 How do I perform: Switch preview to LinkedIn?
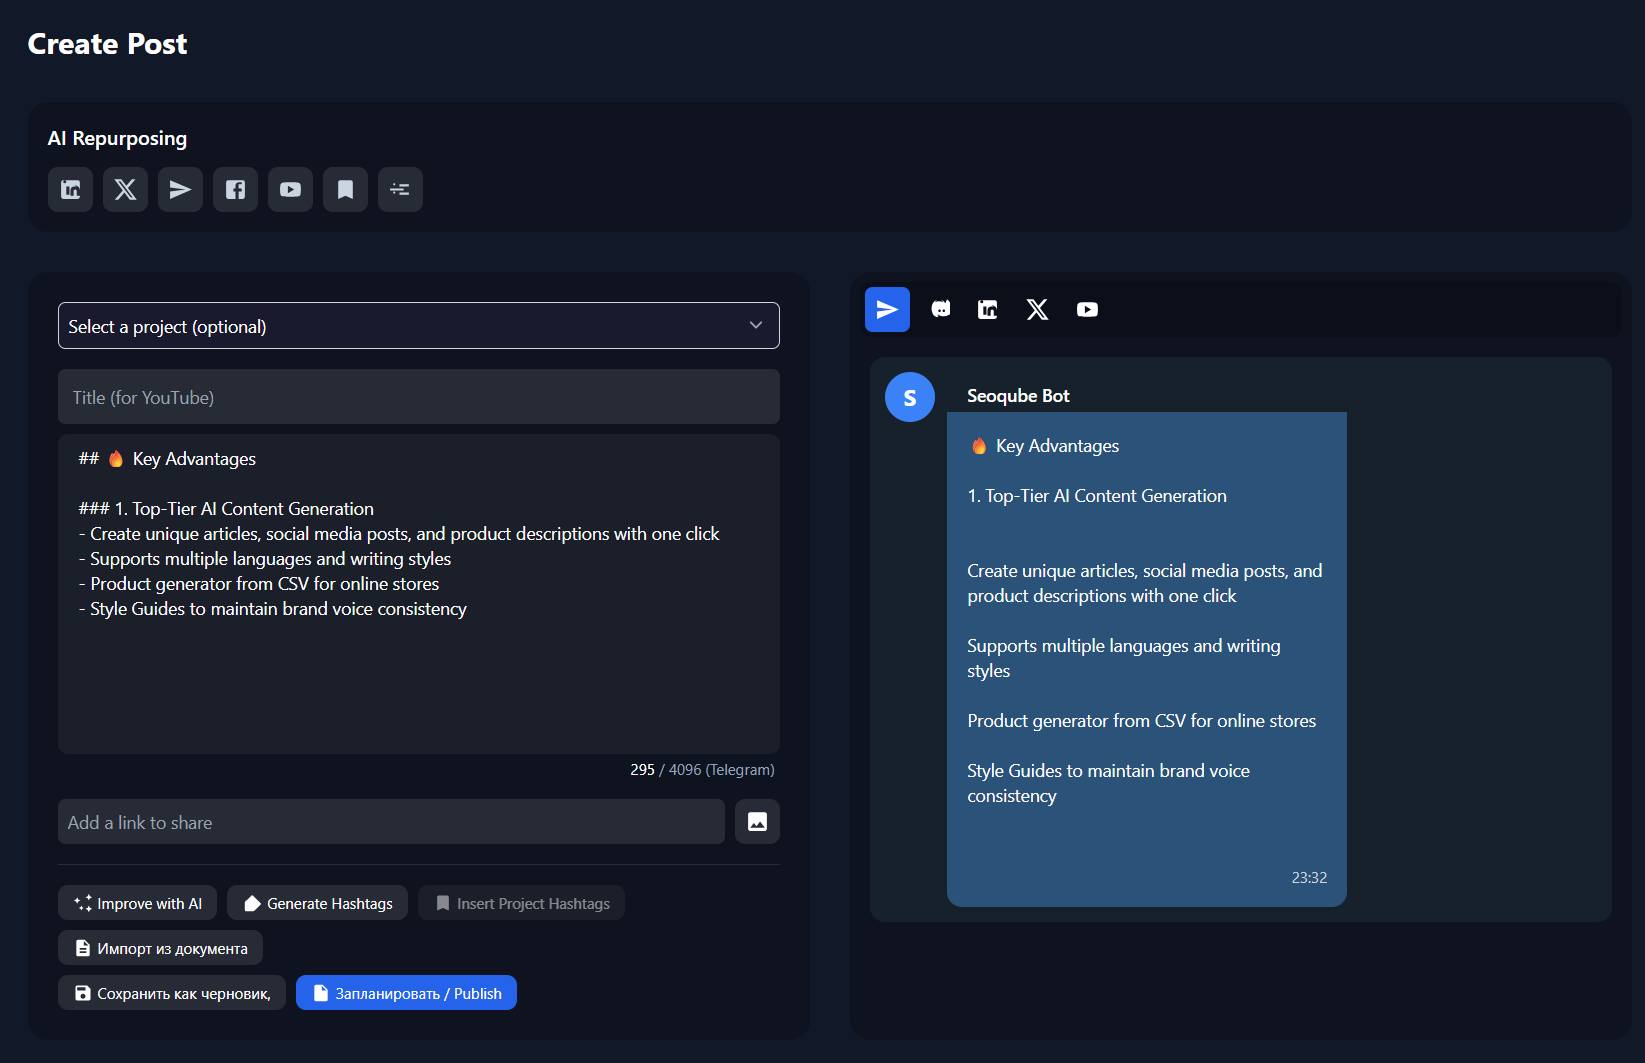click(987, 309)
